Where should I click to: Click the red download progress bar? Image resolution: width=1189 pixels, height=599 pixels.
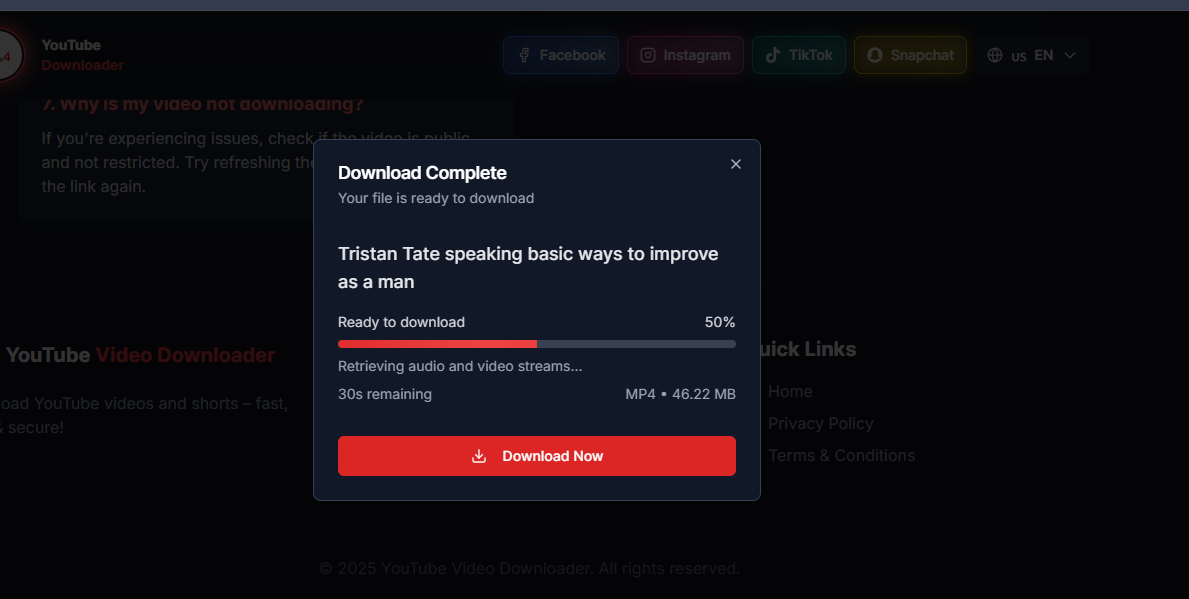(x=537, y=344)
